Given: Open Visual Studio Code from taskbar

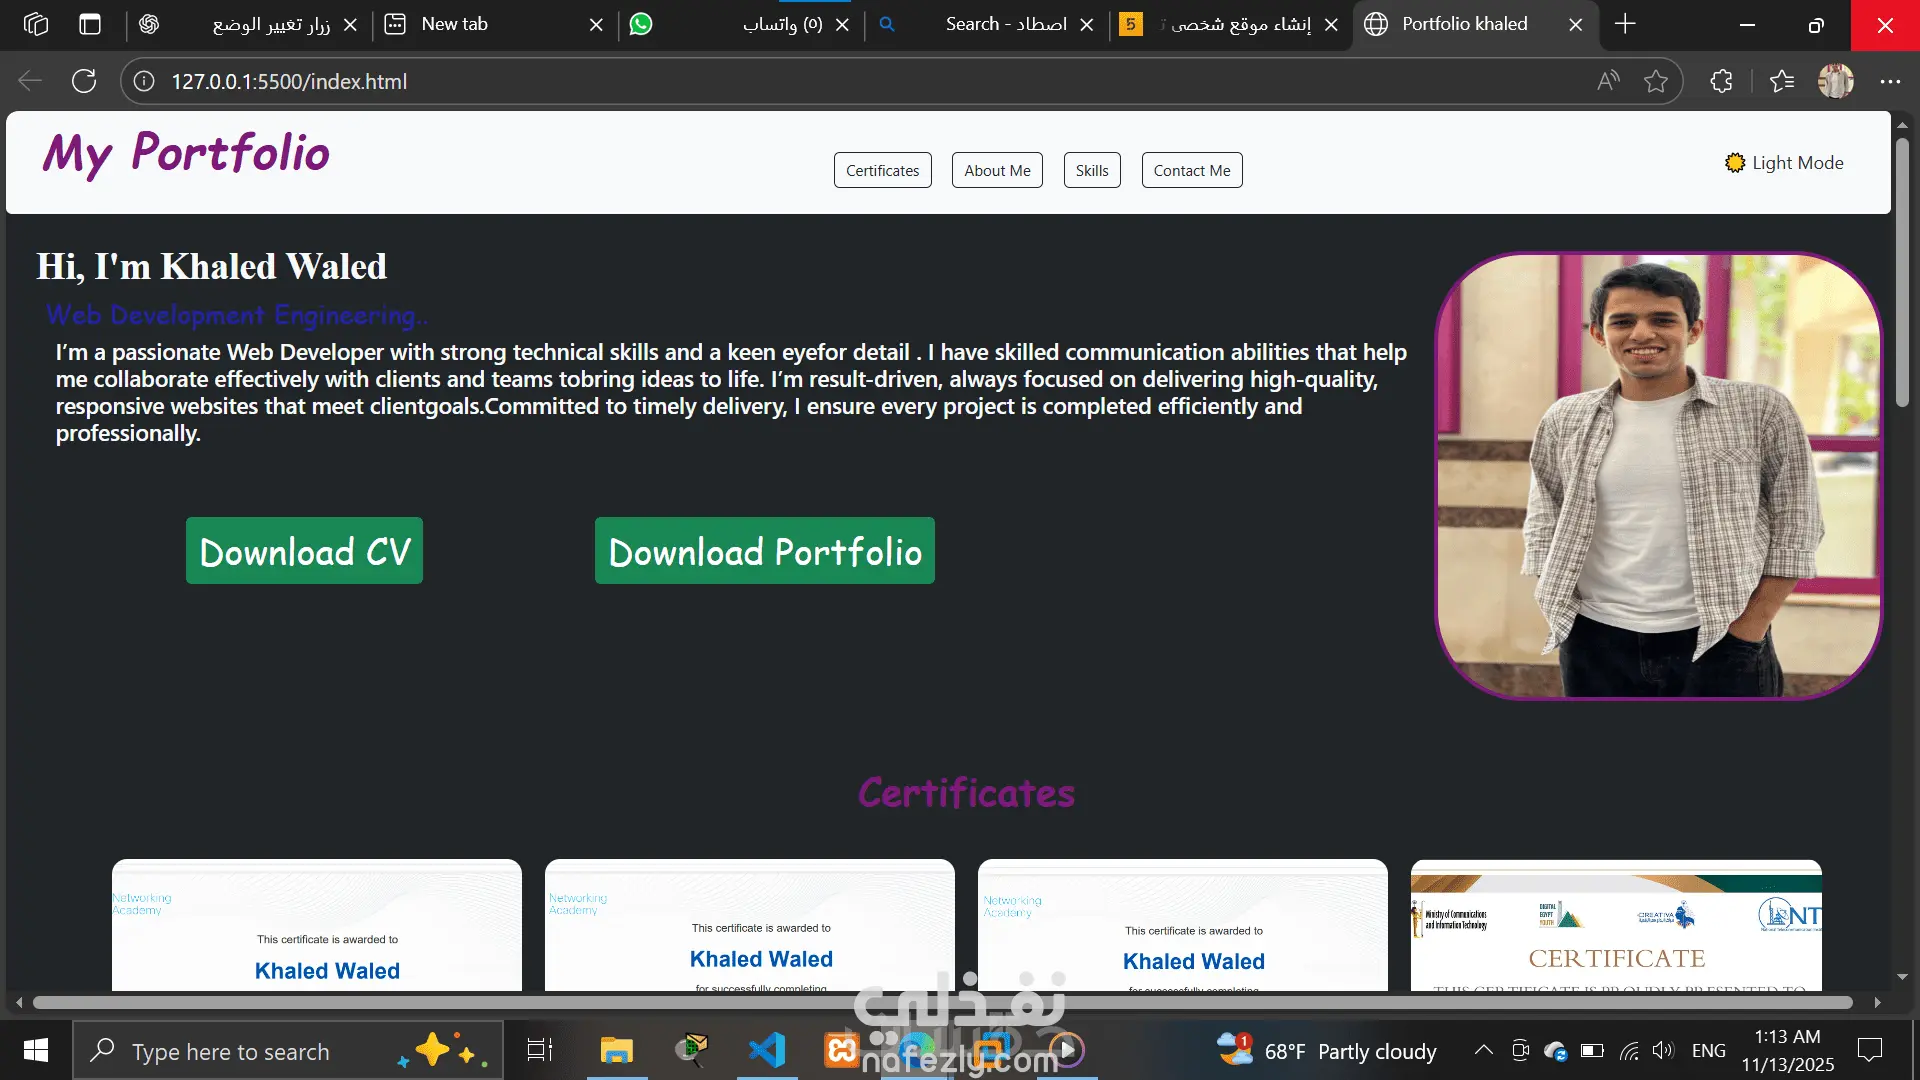Looking at the screenshot, I should (767, 1050).
